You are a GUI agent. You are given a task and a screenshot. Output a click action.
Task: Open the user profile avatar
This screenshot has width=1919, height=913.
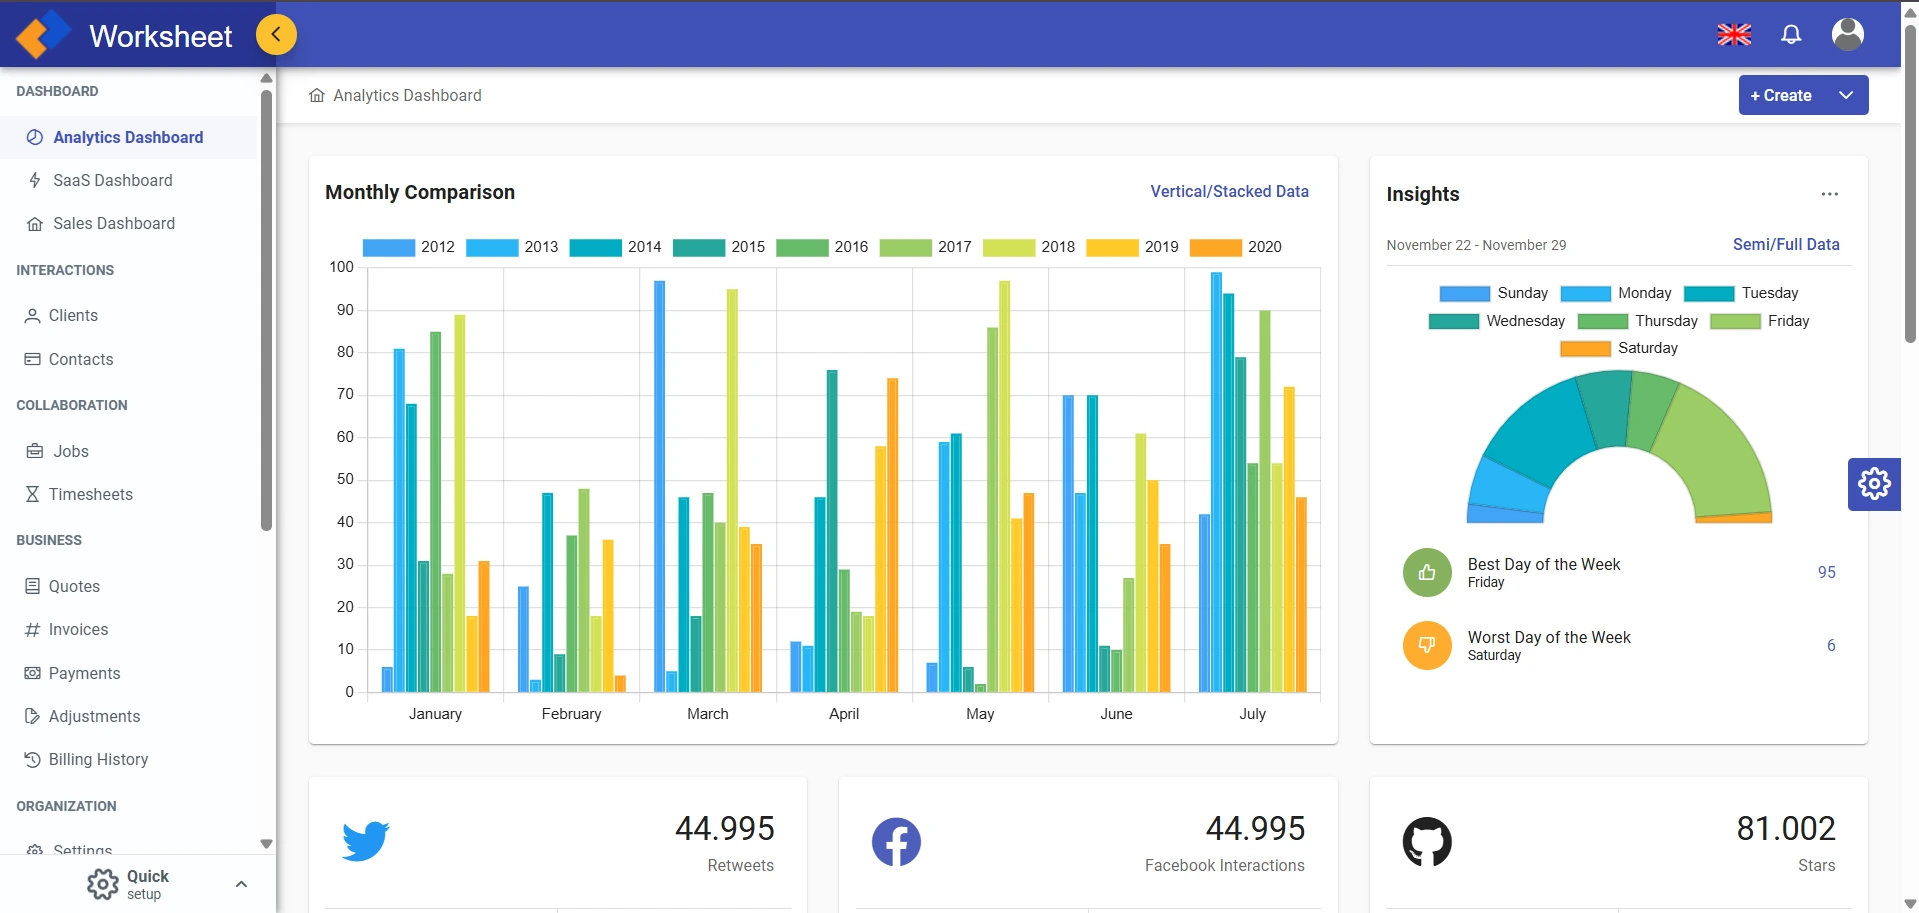point(1847,34)
